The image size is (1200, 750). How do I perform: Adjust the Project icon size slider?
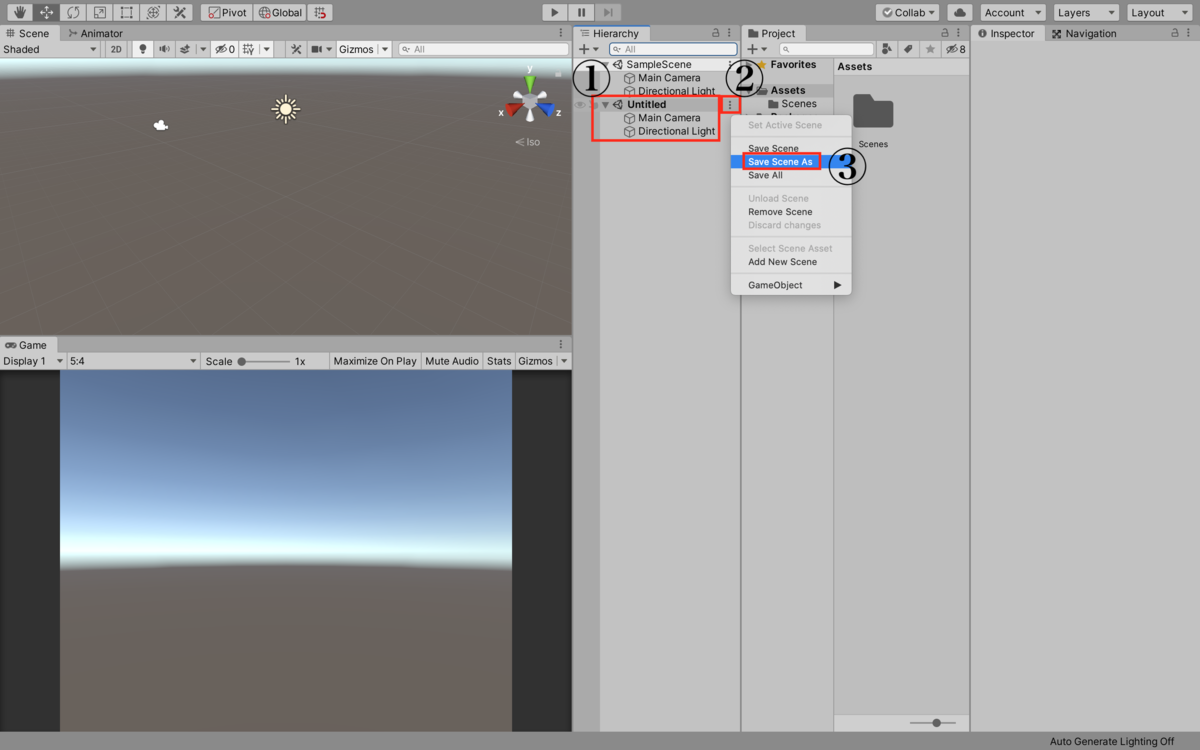(x=932, y=722)
